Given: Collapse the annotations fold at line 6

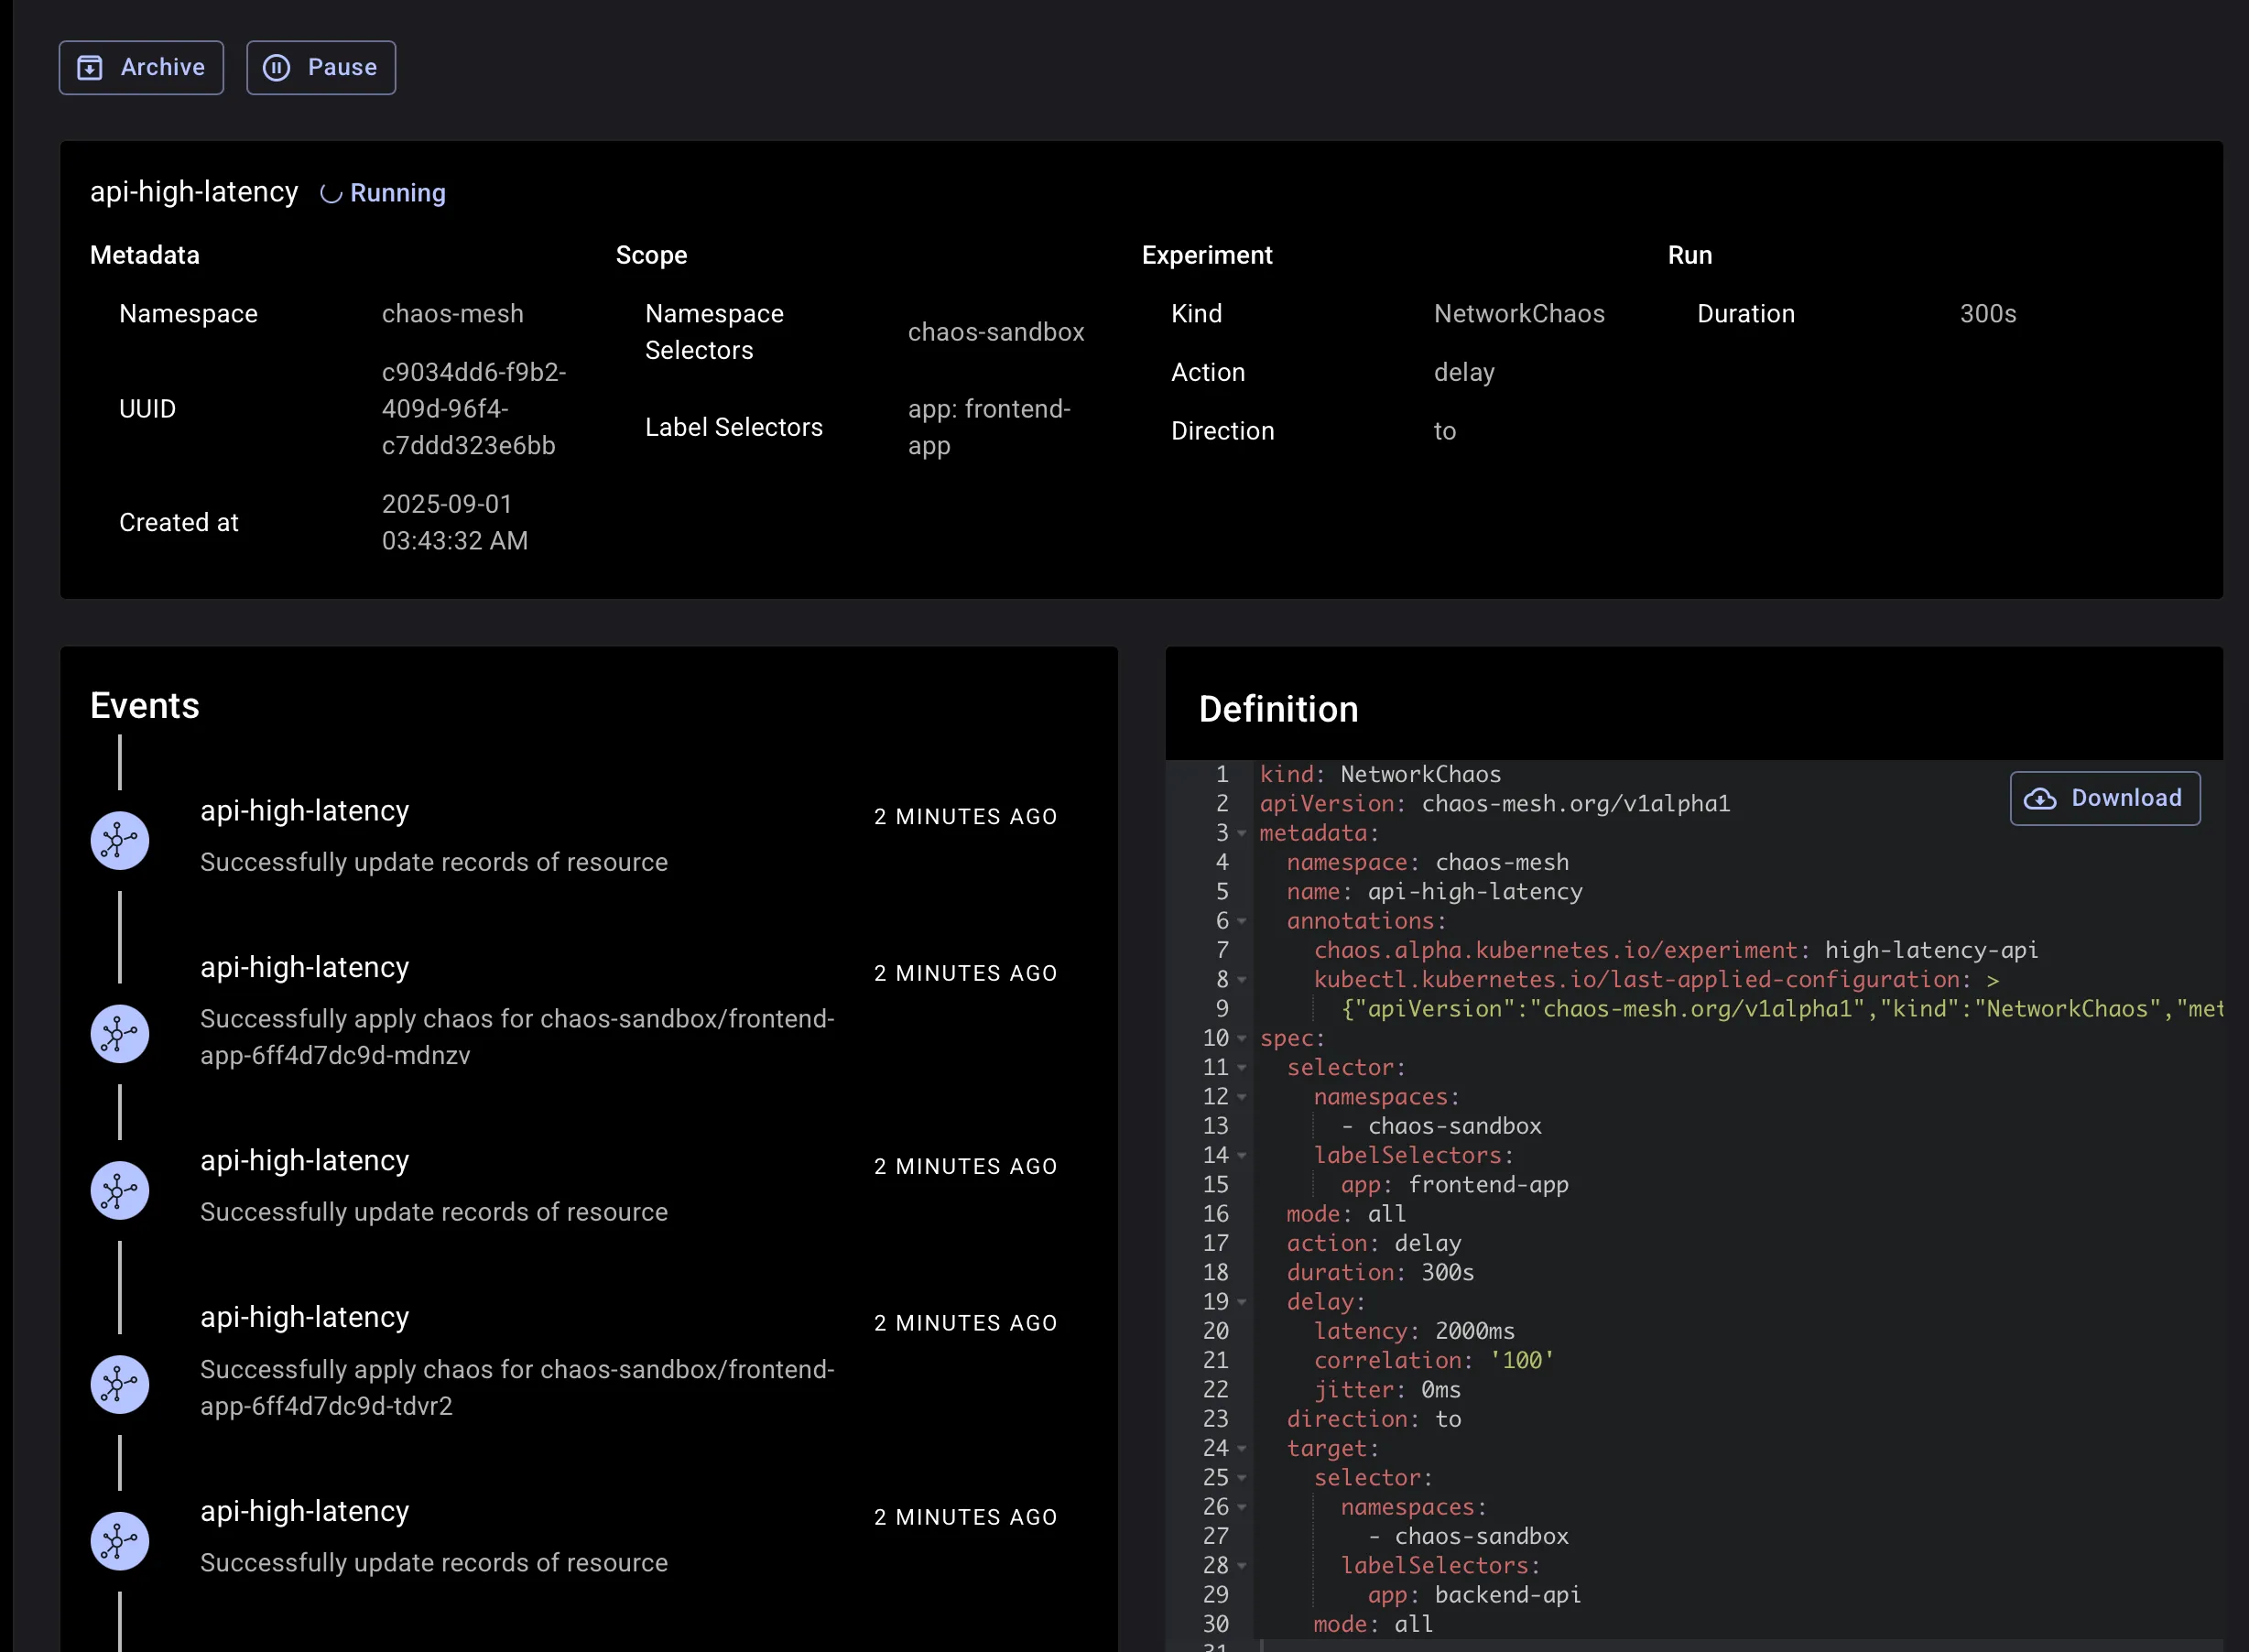Looking at the screenshot, I should (1242, 922).
